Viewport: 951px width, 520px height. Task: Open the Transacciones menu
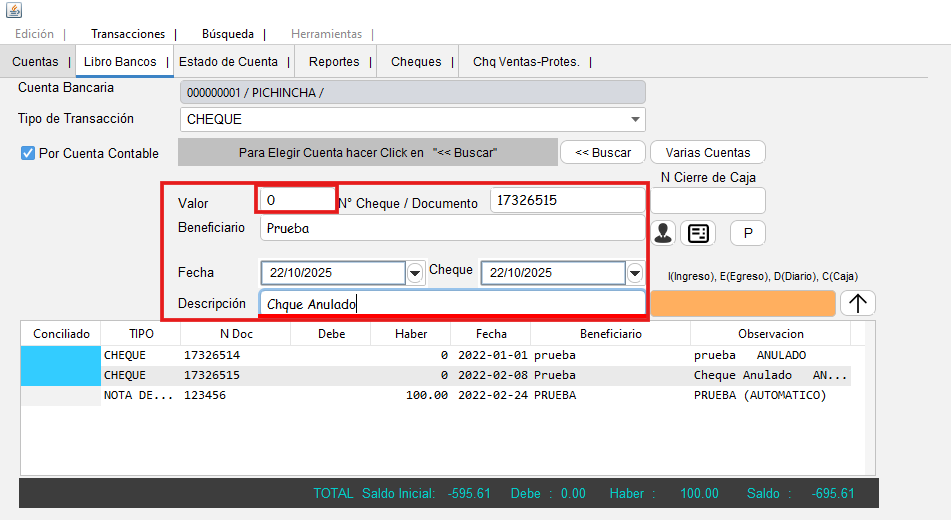point(127,34)
